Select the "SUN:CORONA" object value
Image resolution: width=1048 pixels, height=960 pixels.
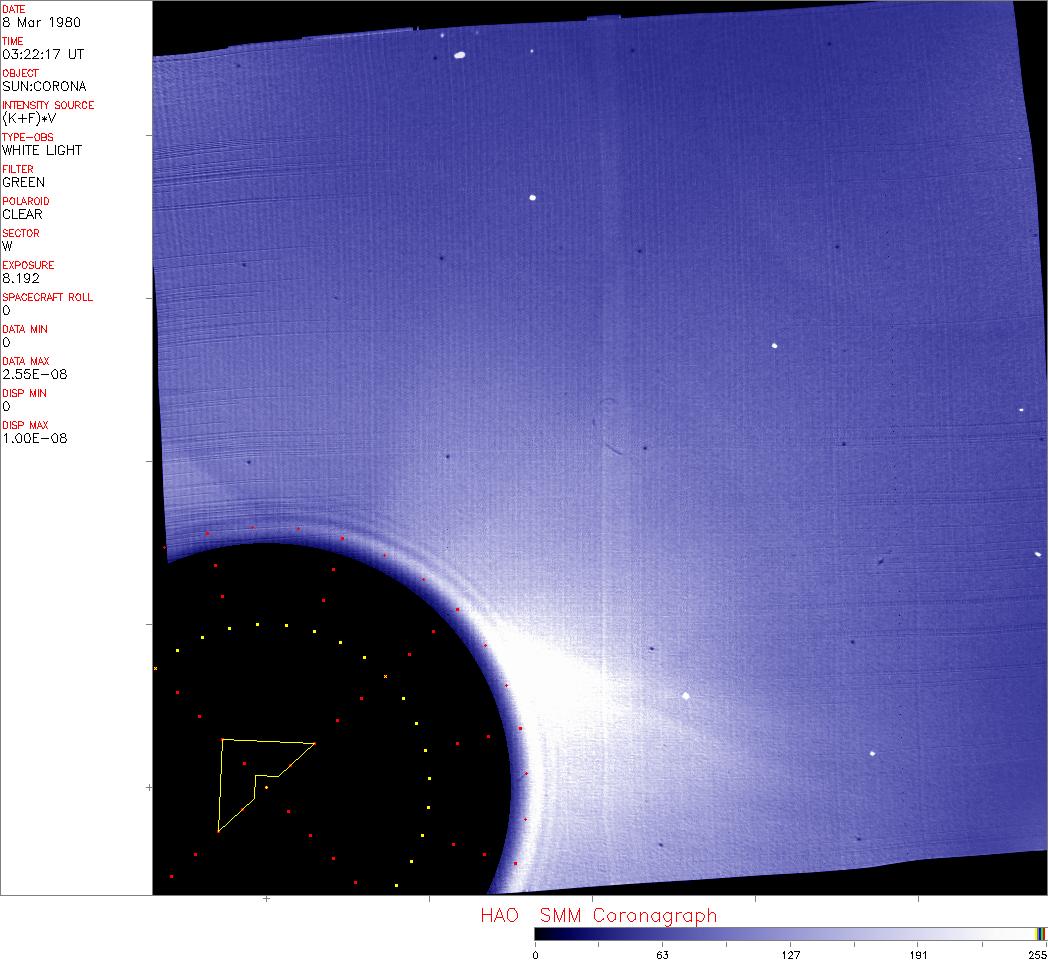point(44,86)
